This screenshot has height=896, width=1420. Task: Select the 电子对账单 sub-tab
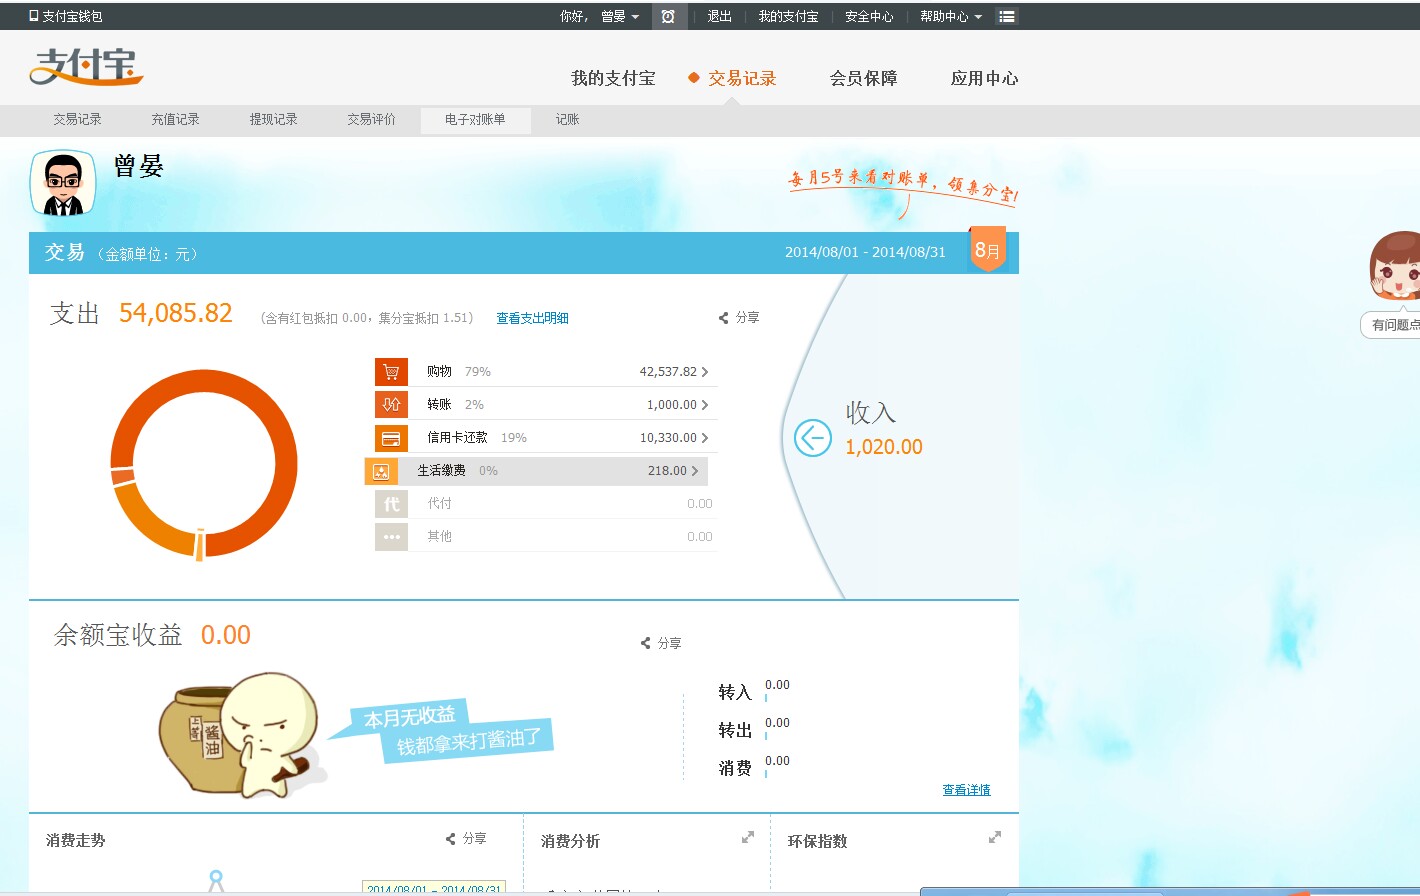point(475,120)
